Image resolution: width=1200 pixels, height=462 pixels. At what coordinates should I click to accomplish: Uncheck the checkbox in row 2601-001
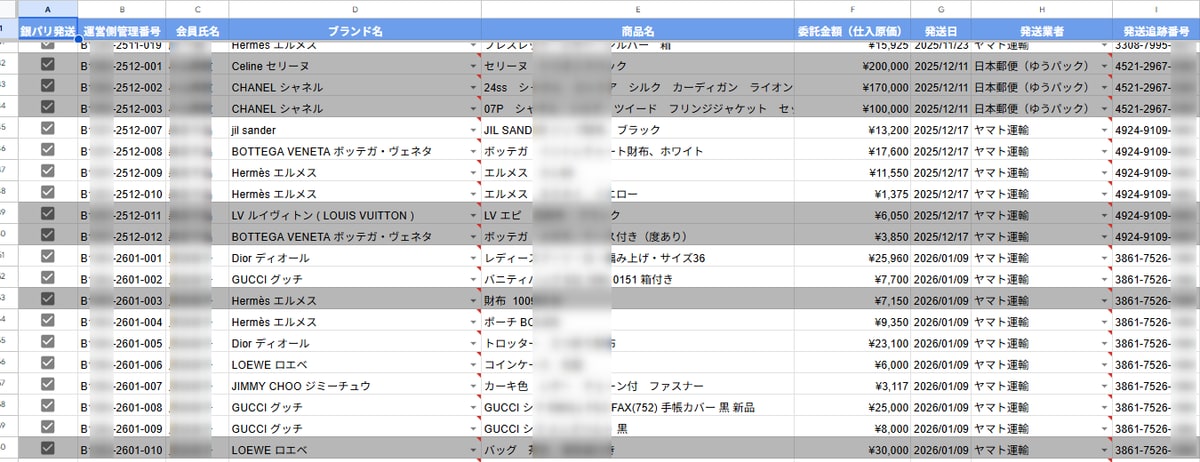(47, 257)
